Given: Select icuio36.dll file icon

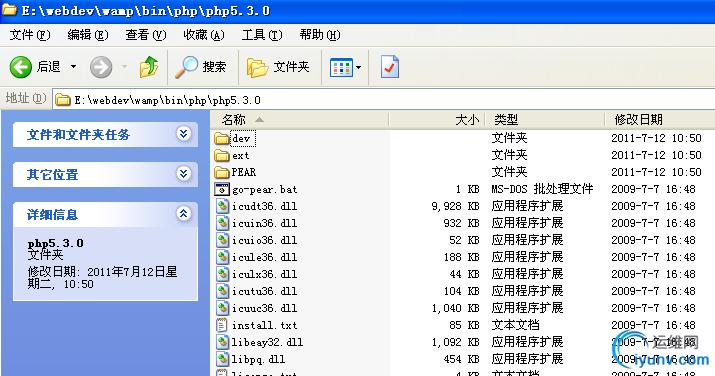Looking at the screenshot, I should coord(222,240).
